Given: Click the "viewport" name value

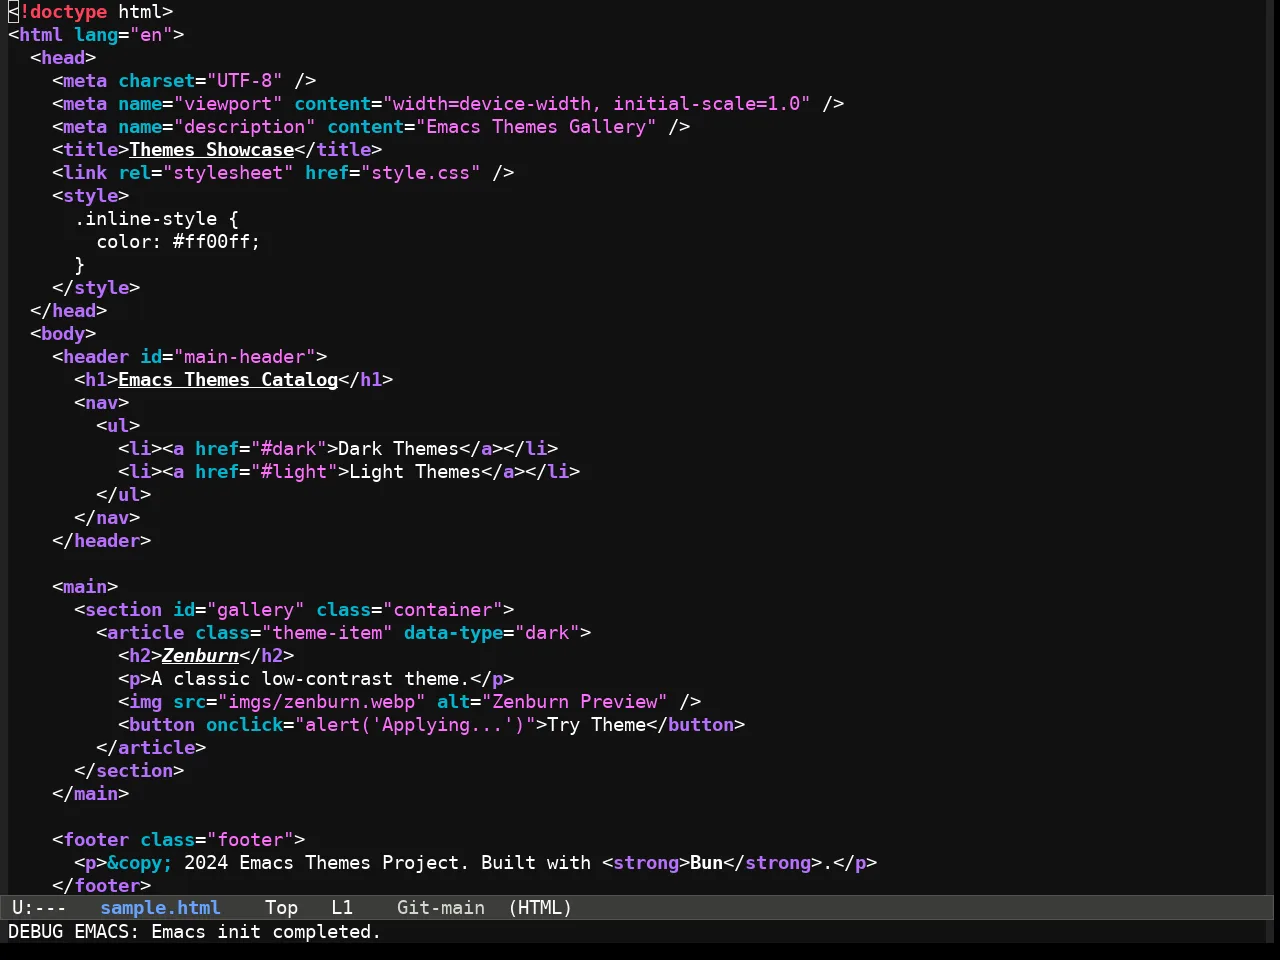Looking at the screenshot, I should (x=228, y=104).
